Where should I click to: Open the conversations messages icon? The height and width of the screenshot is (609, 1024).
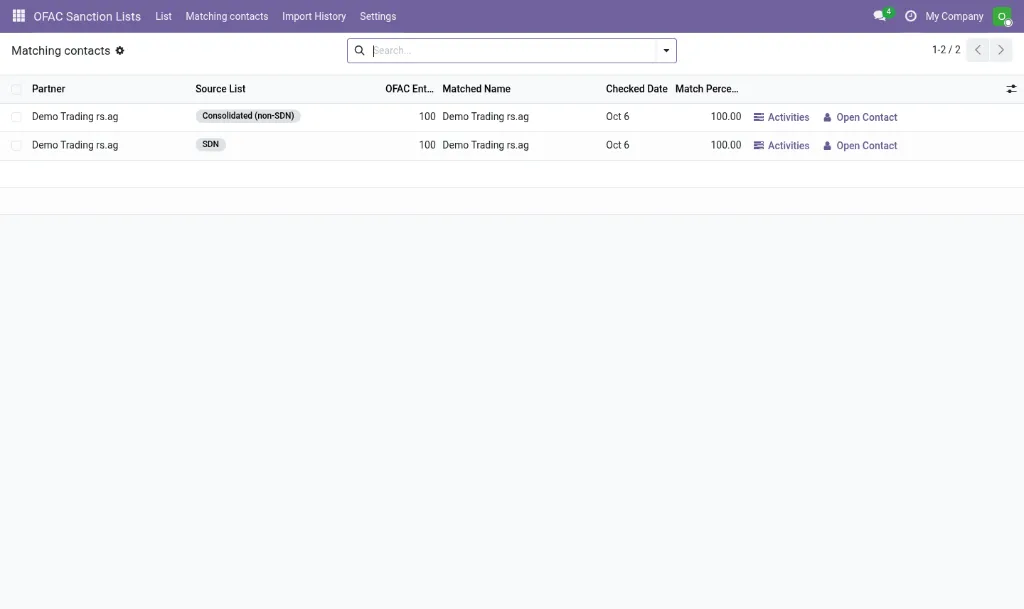pyautogui.click(x=880, y=16)
